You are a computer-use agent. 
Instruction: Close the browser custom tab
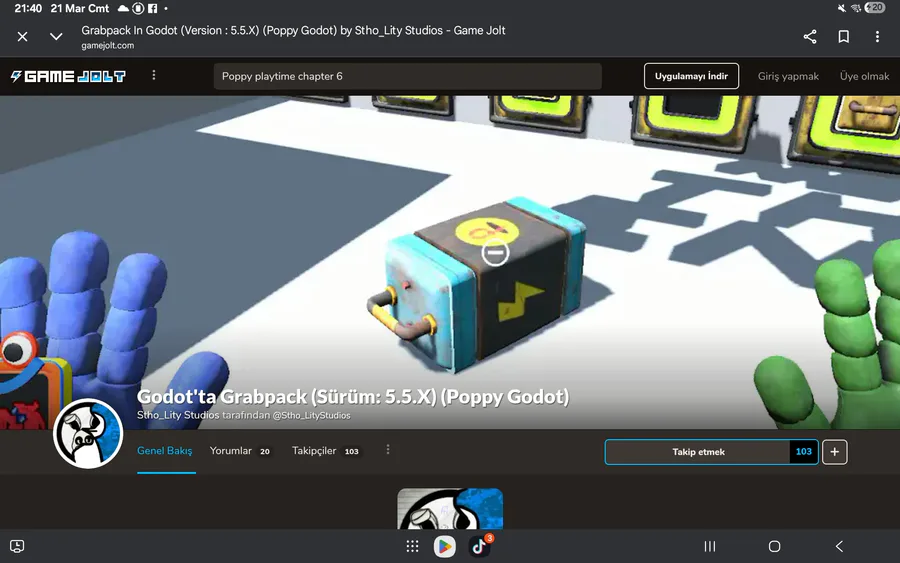(x=22, y=37)
